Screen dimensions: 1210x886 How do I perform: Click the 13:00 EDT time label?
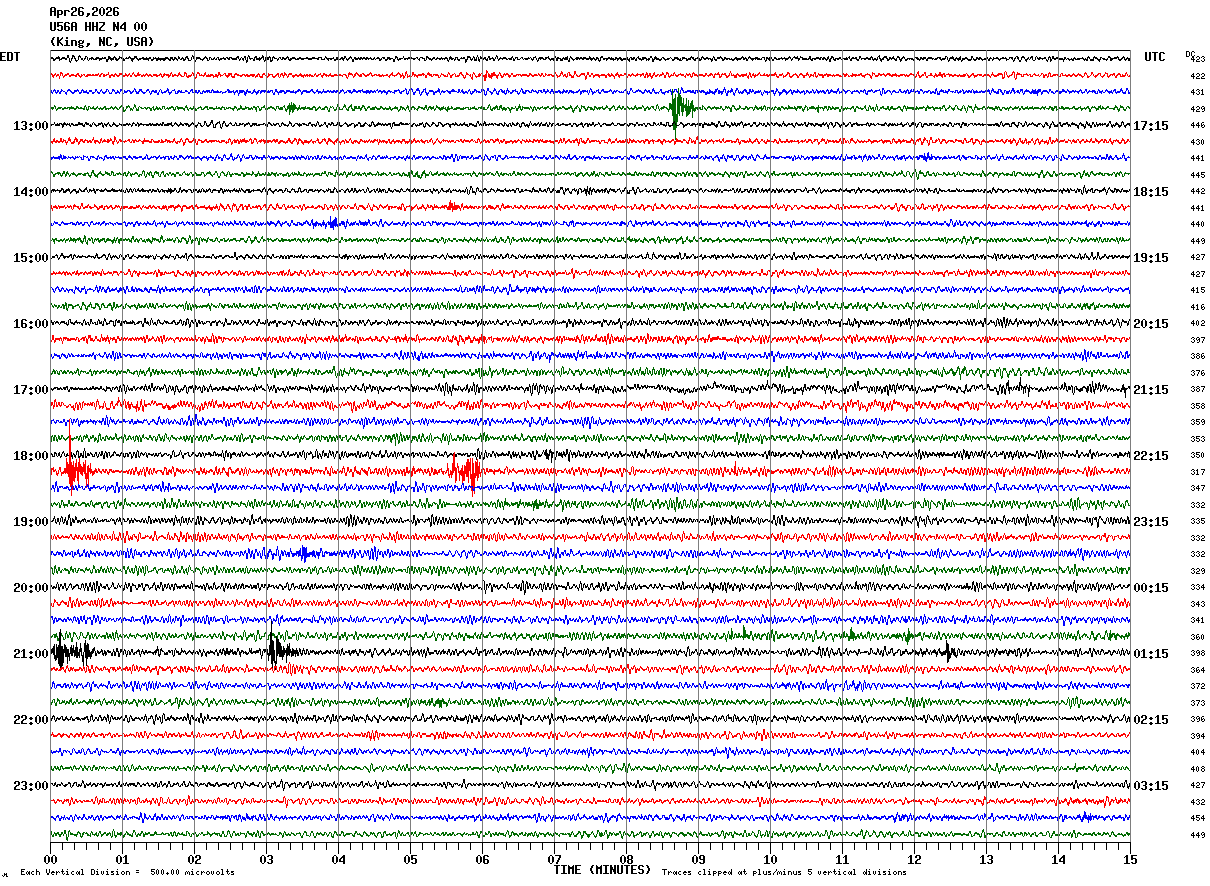30,126
